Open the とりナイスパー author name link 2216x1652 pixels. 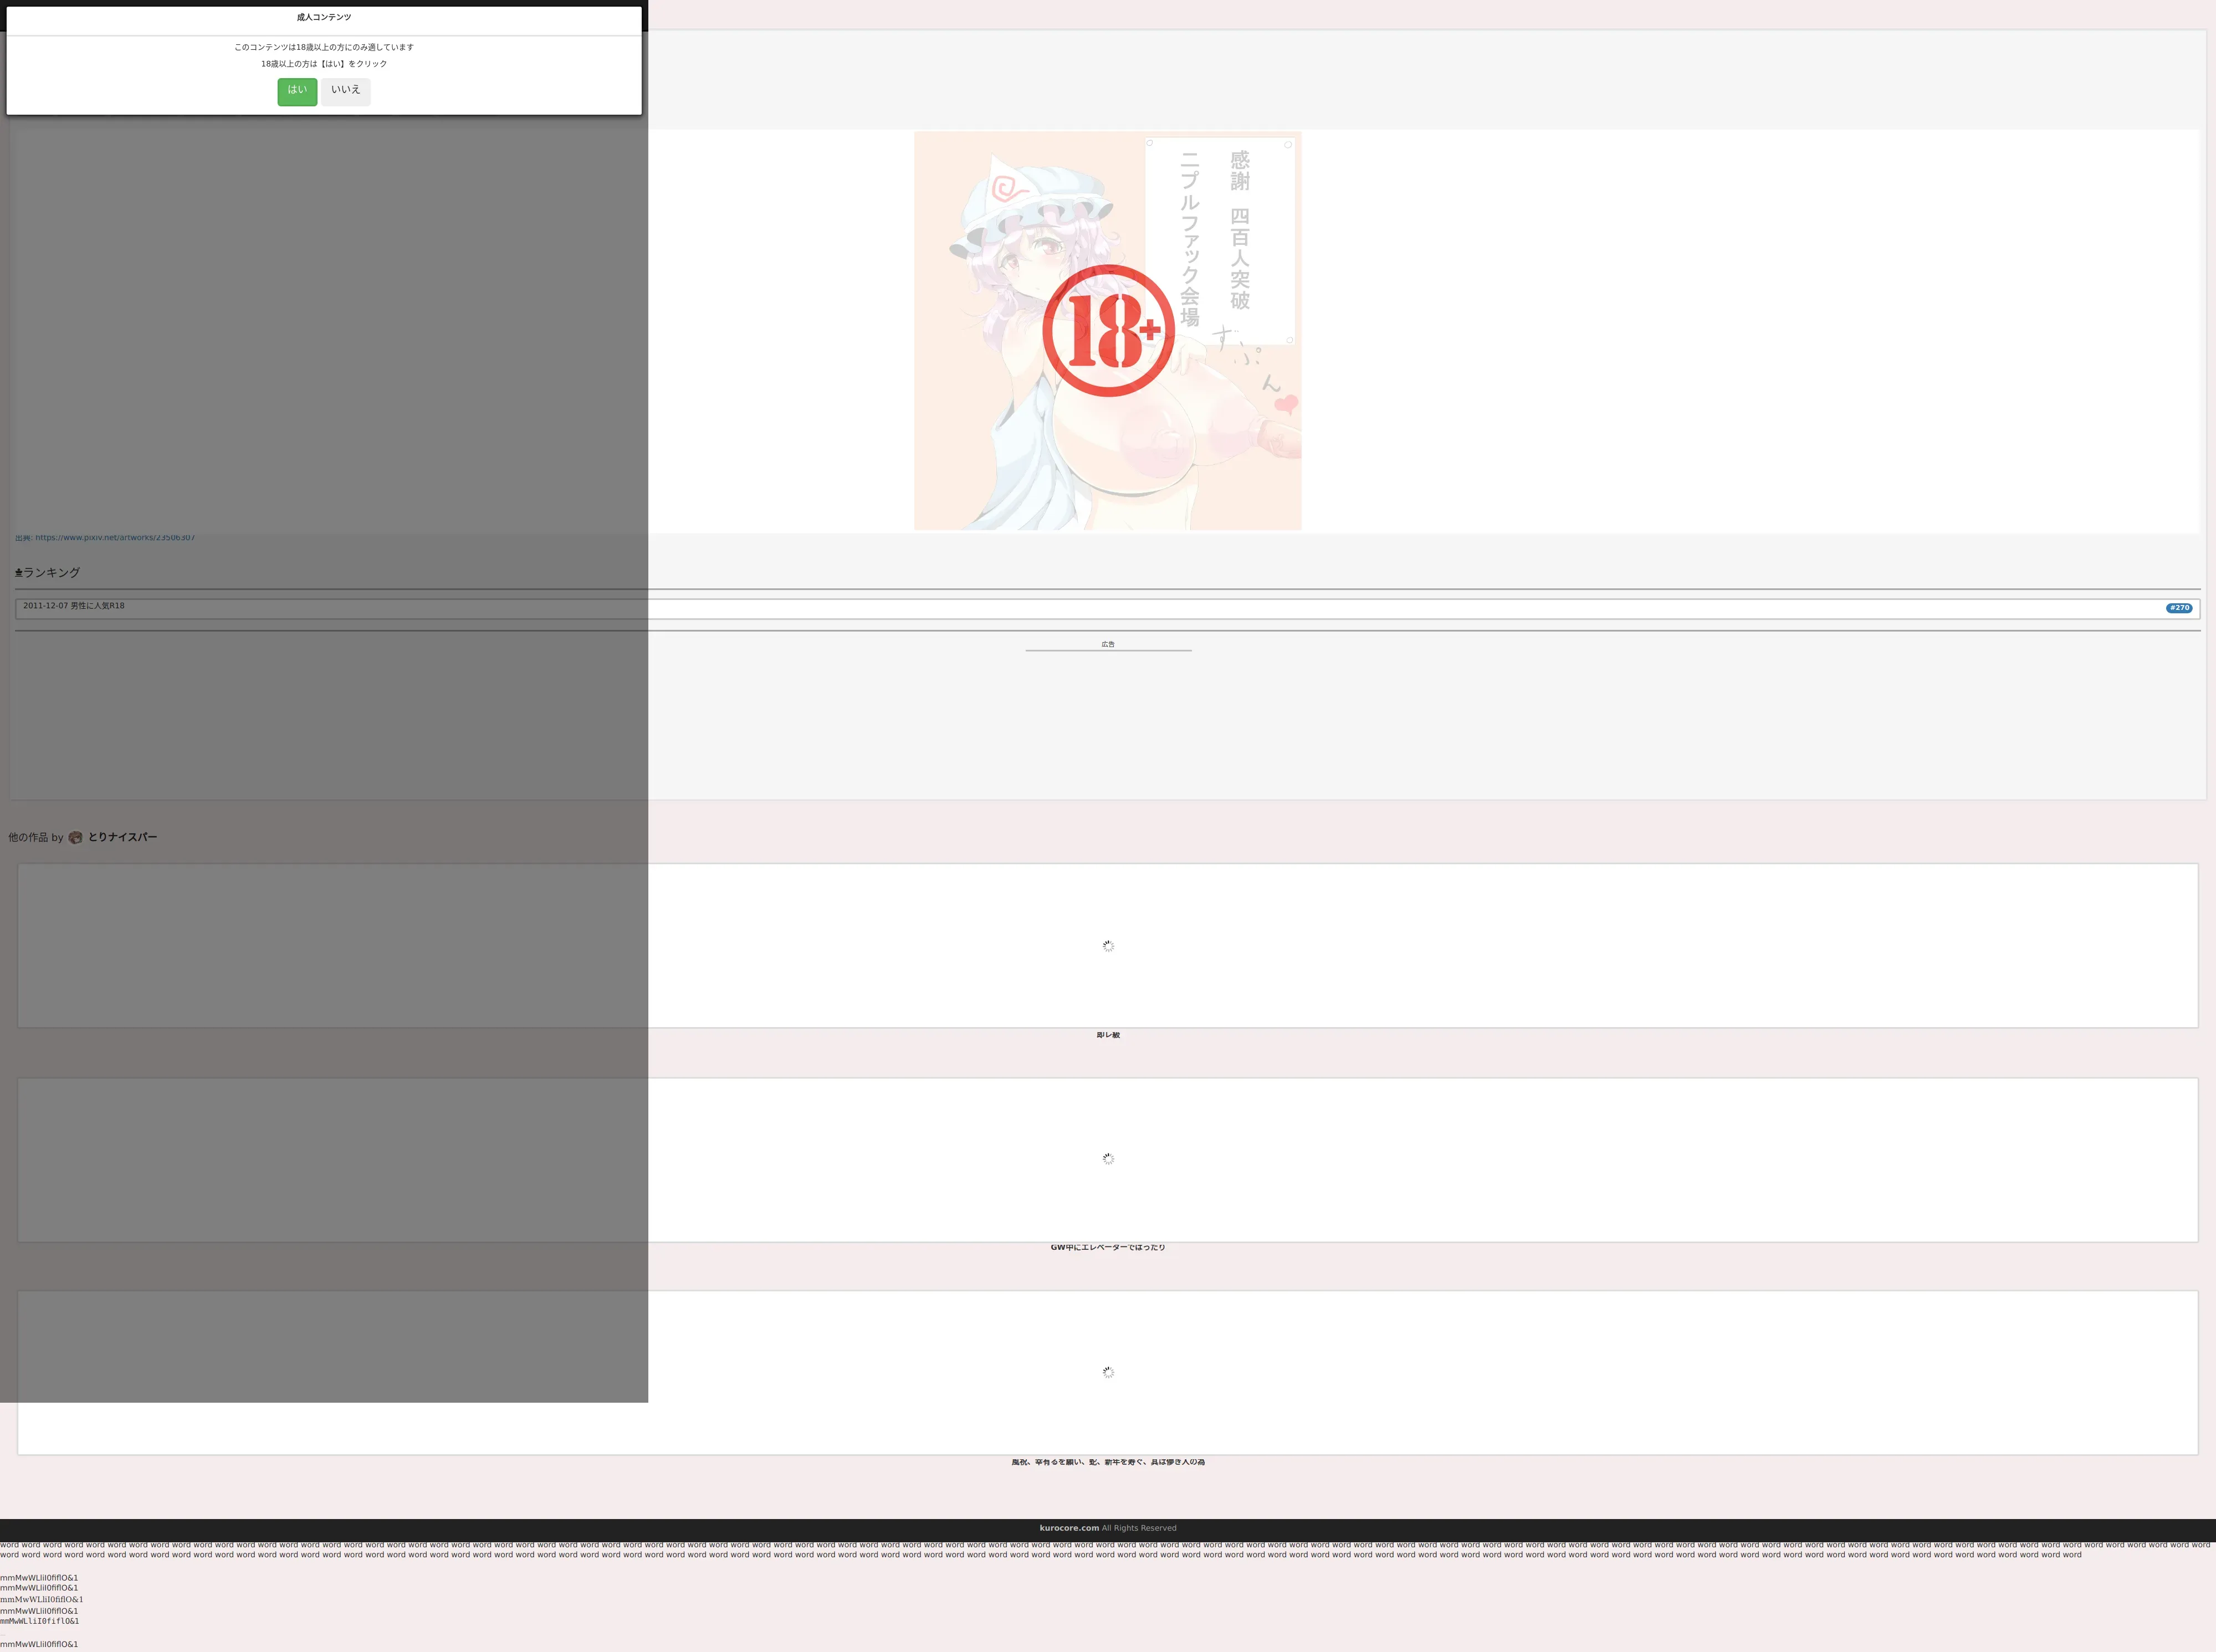click(x=122, y=838)
